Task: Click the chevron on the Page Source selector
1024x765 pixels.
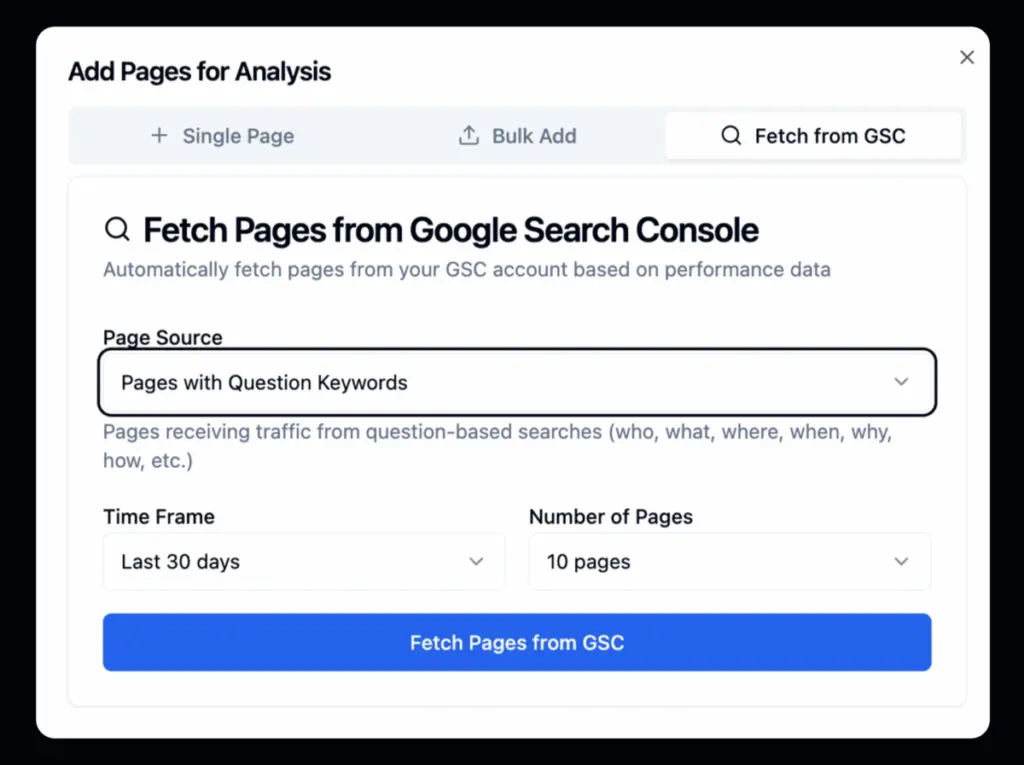Action: click(x=901, y=382)
